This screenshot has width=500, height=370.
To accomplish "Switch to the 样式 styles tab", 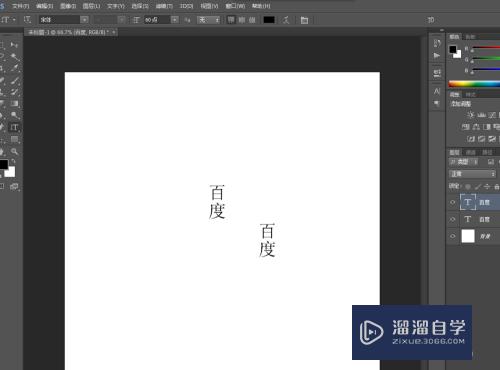I will [x=470, y=95].
